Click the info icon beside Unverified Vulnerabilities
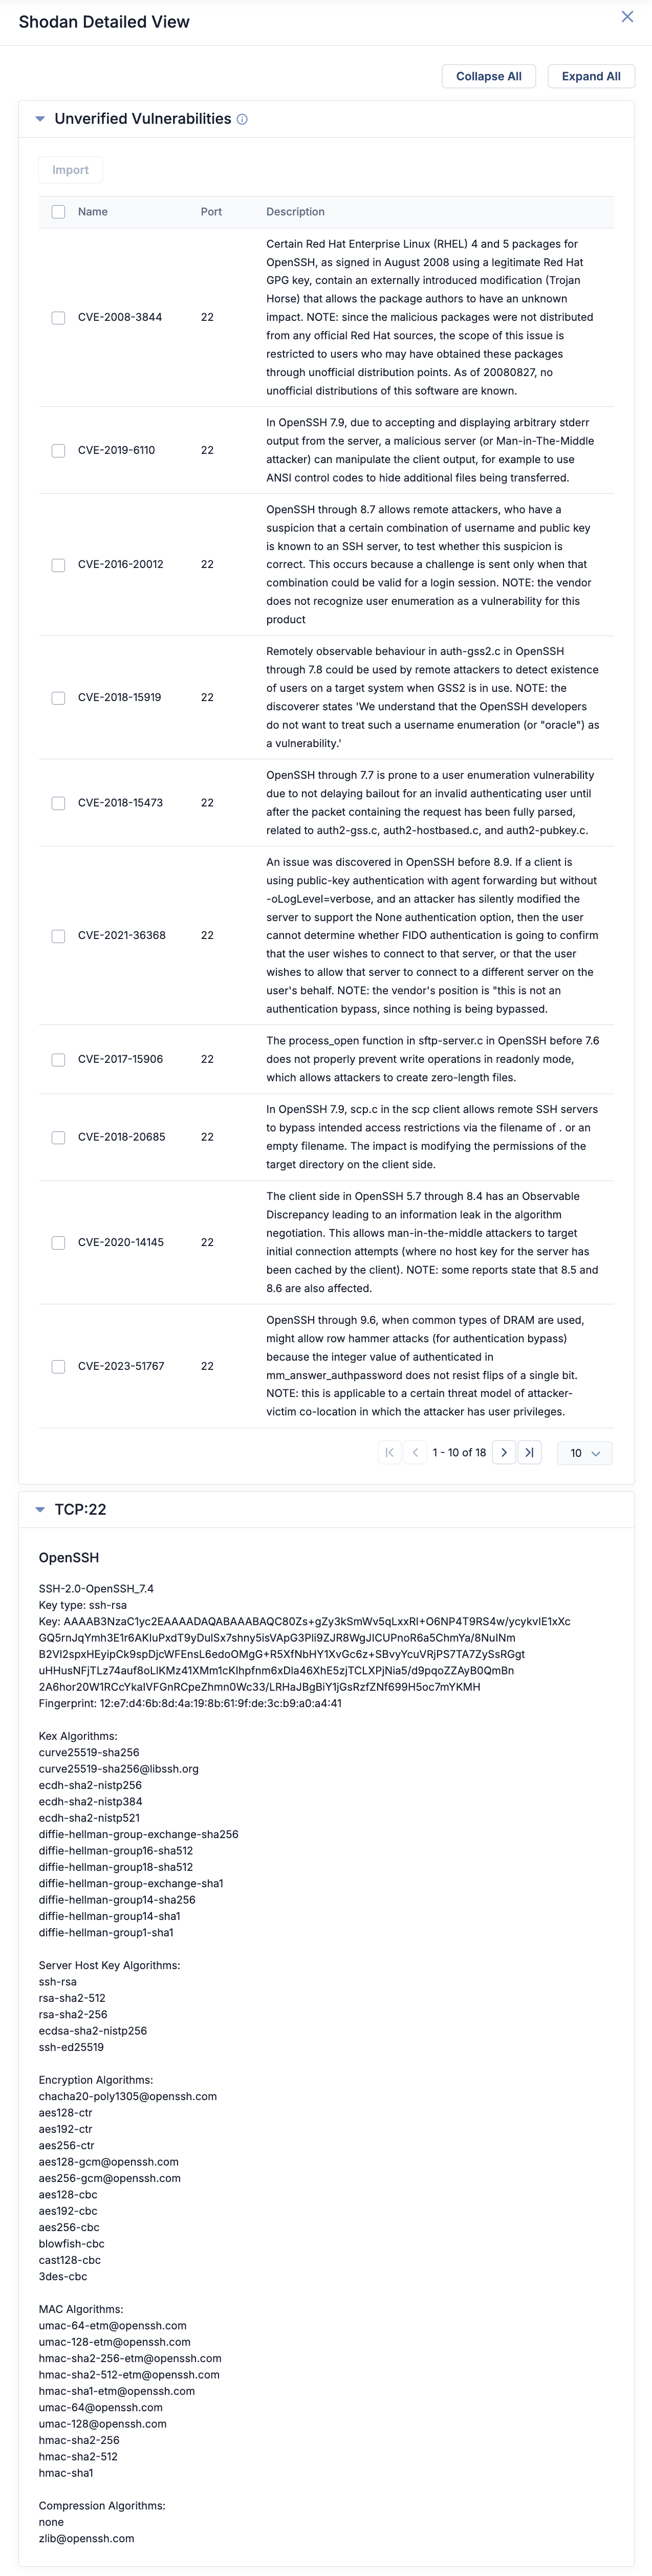 (x=241, y=118)
